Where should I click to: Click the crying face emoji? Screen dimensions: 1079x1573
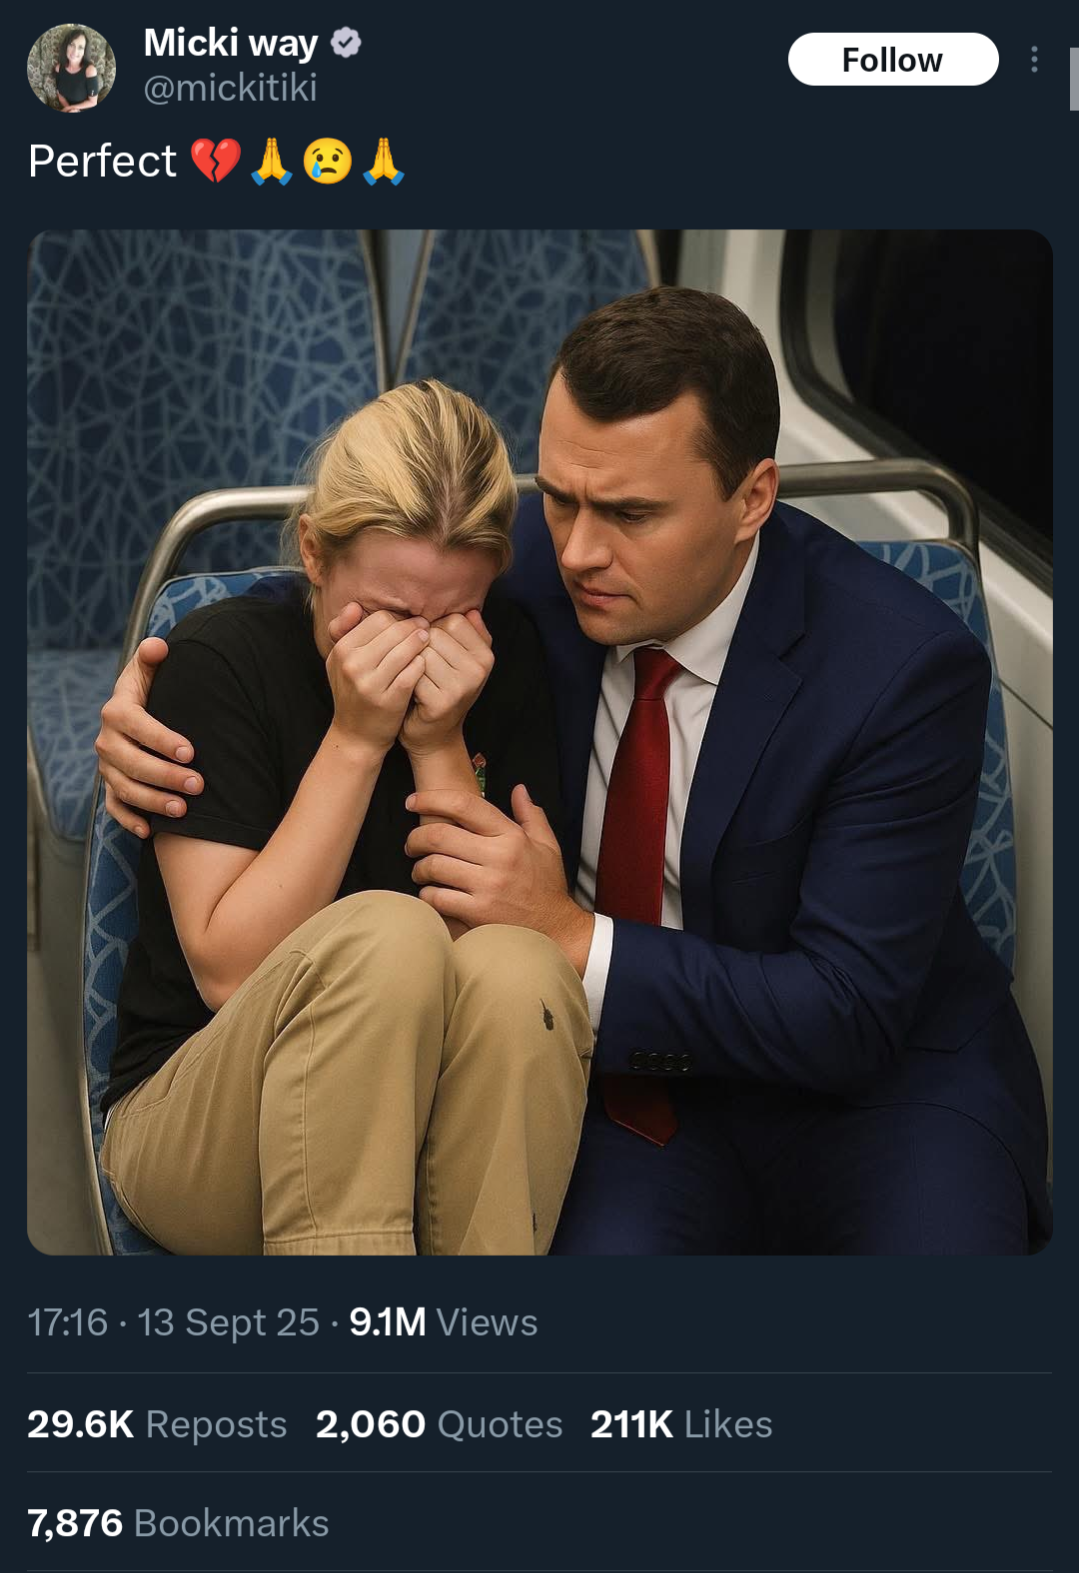pos(328,161)
